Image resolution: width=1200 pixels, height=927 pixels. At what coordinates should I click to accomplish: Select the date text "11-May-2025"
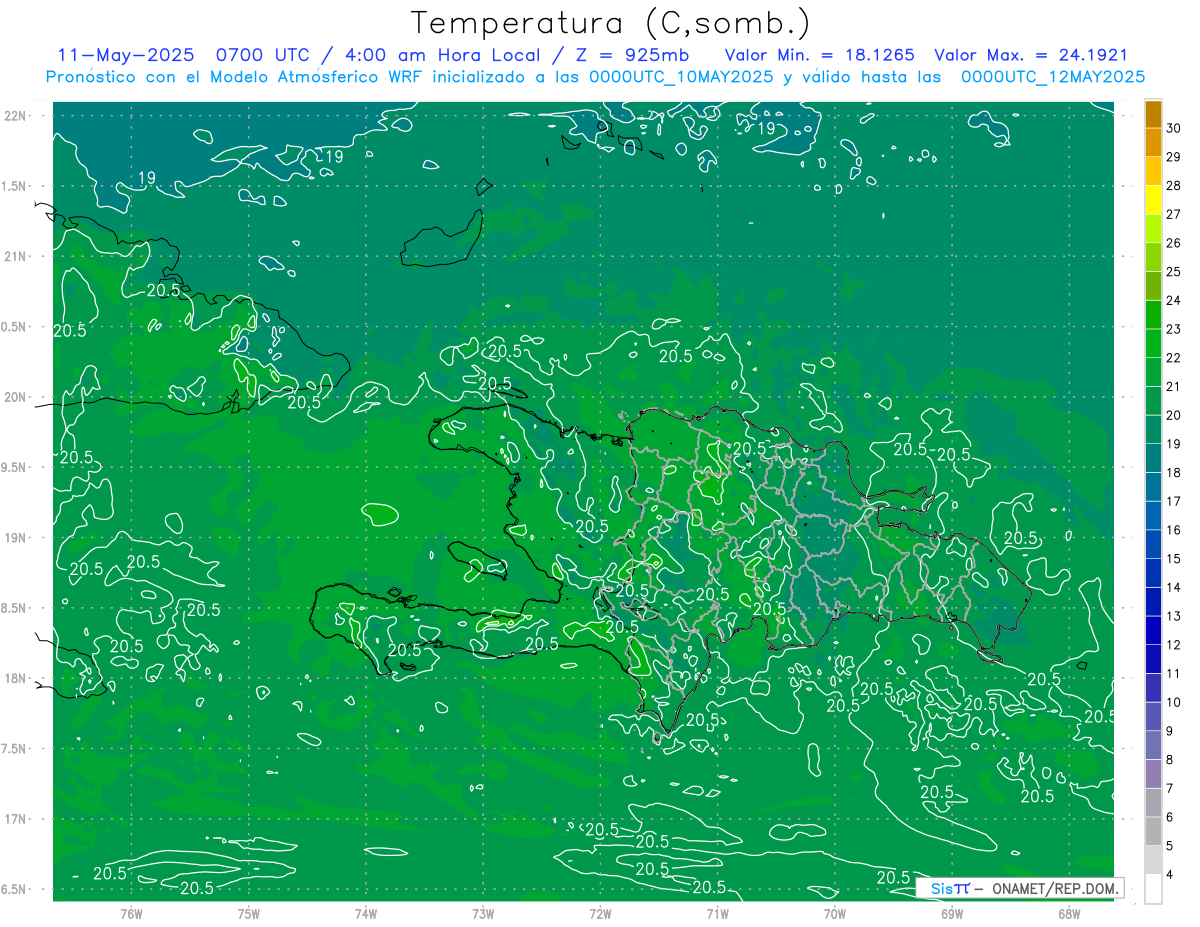[x=124, y=55]
